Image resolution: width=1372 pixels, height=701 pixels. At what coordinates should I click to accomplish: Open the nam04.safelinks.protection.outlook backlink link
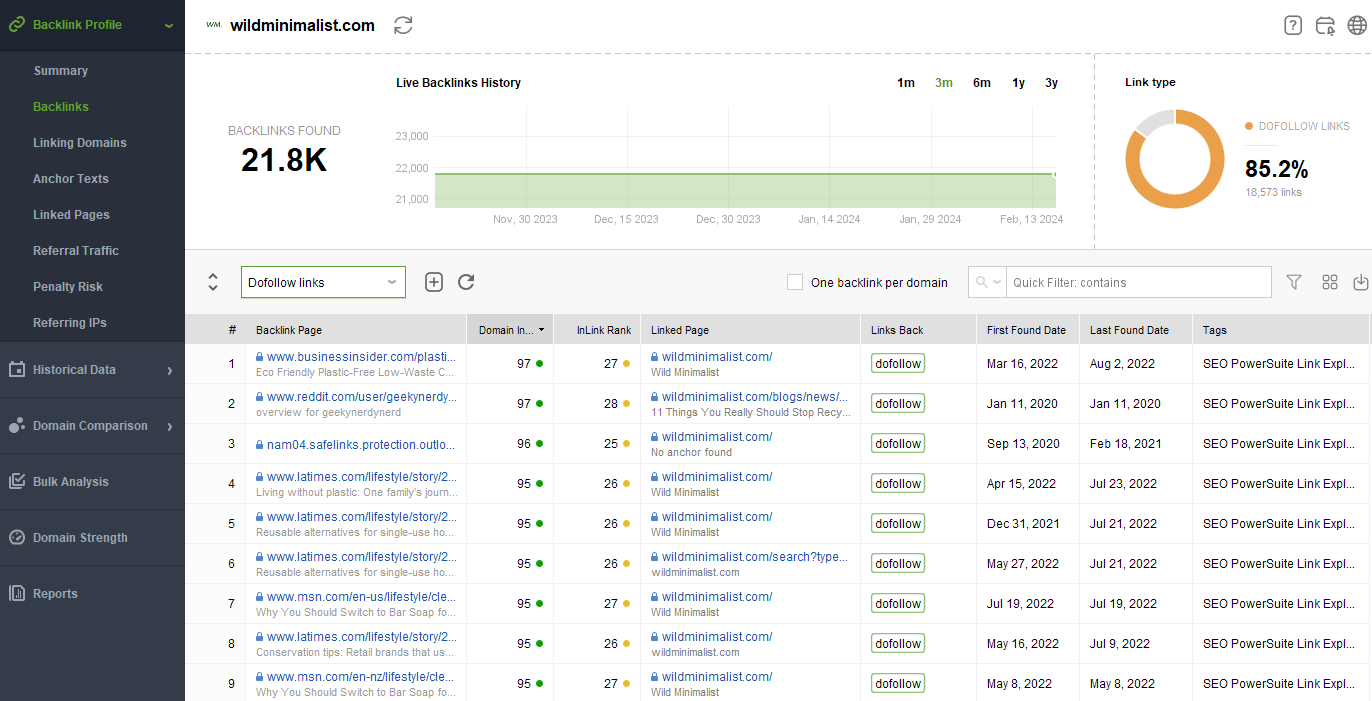click(361, 444)
